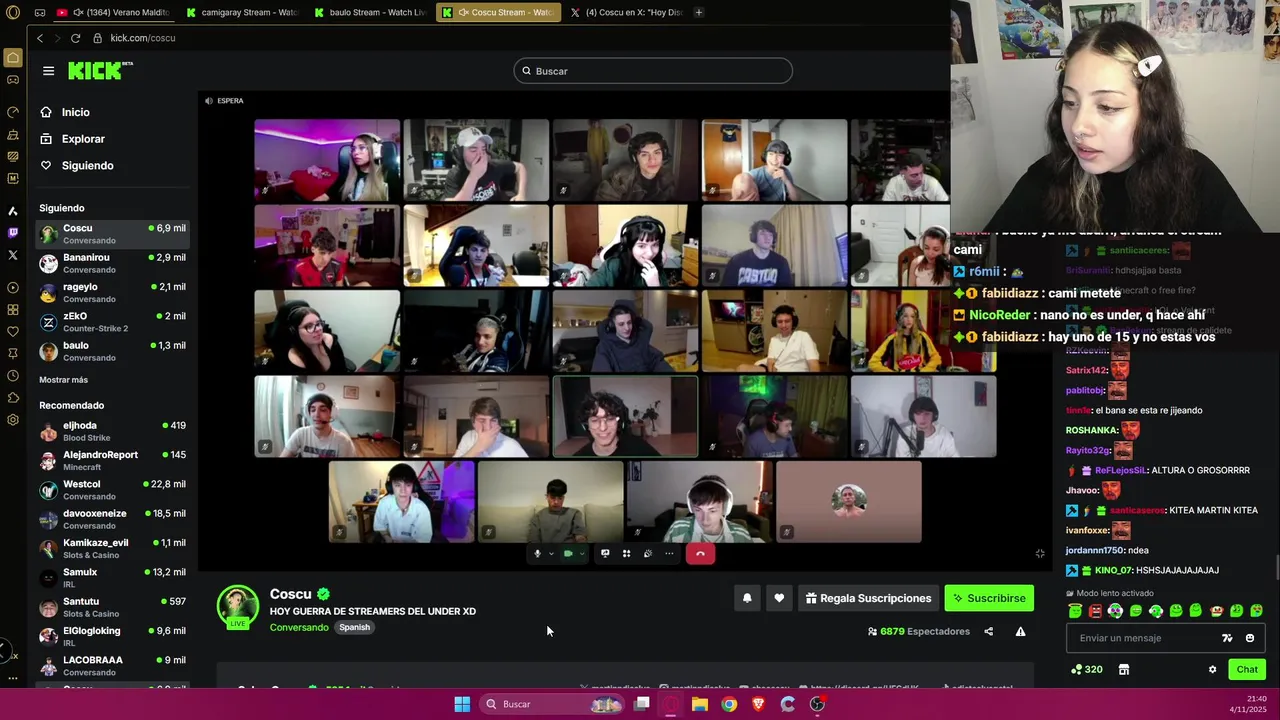Click Windows taskbar Buscar search box
This screenshot has width=1280, height=720.
point(552,704)
